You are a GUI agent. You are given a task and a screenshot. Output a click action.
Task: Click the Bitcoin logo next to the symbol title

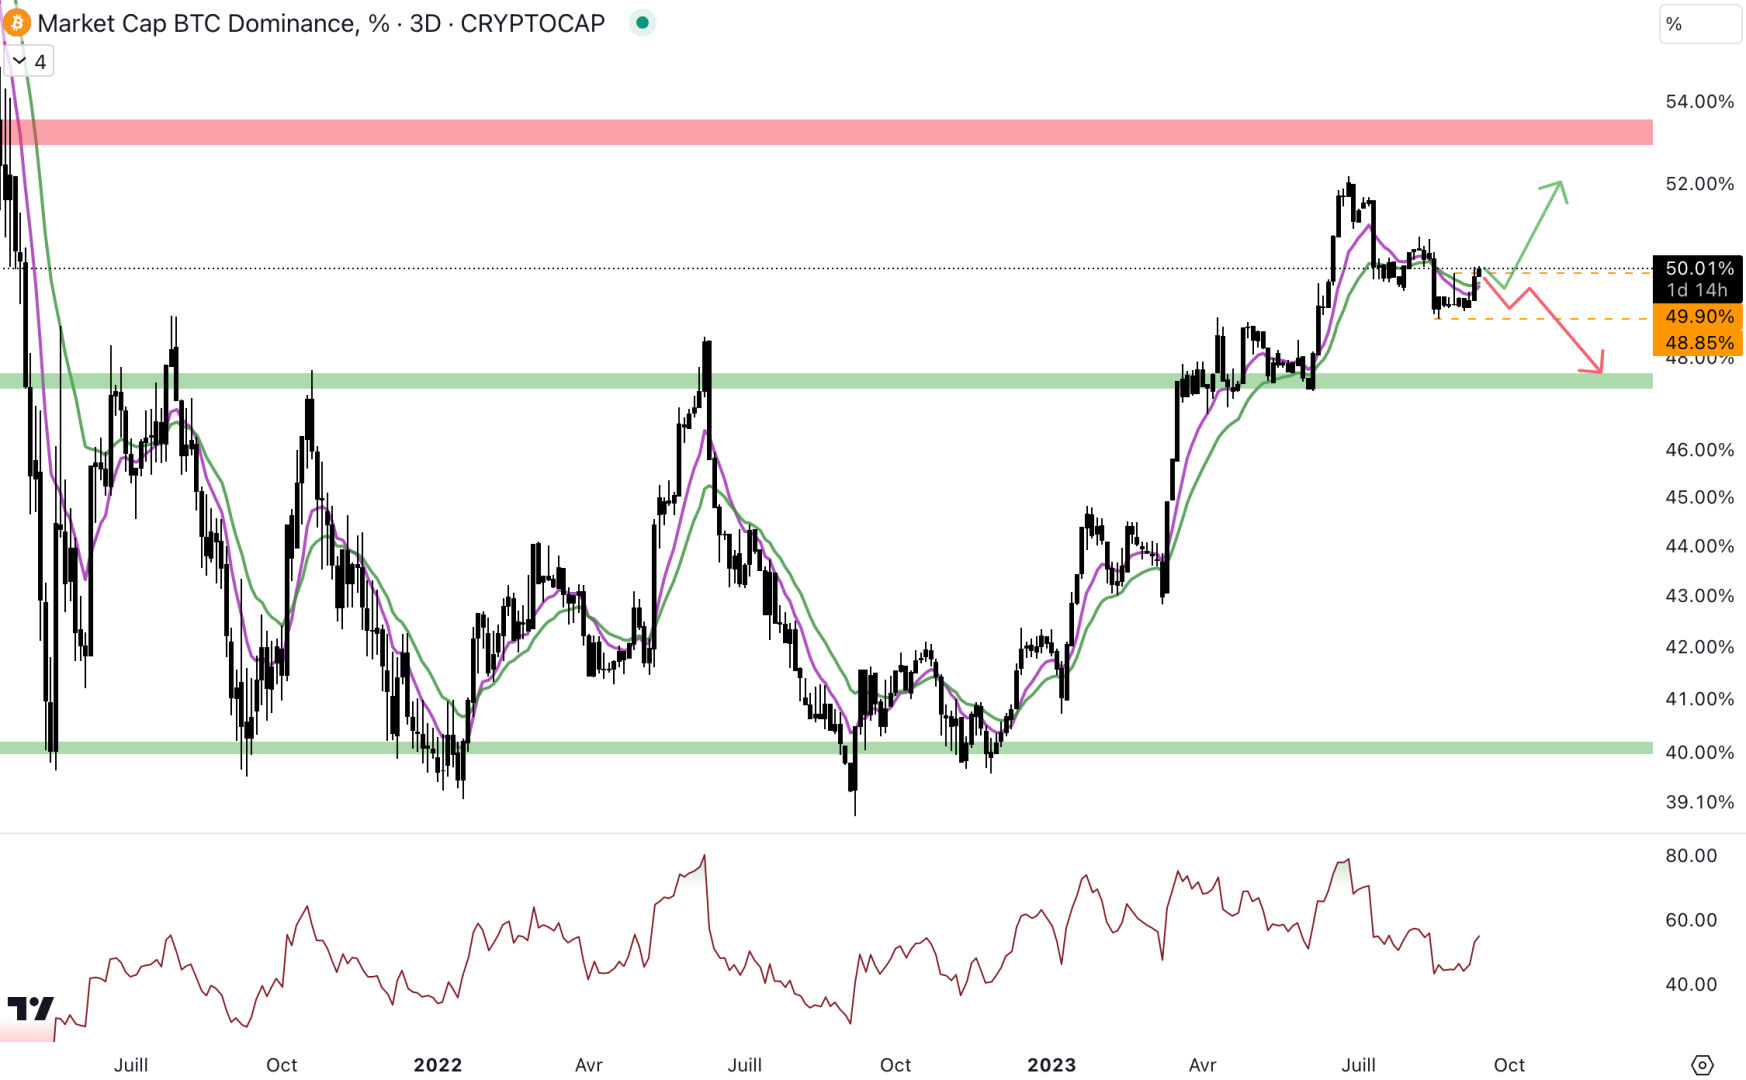(16, 23)
